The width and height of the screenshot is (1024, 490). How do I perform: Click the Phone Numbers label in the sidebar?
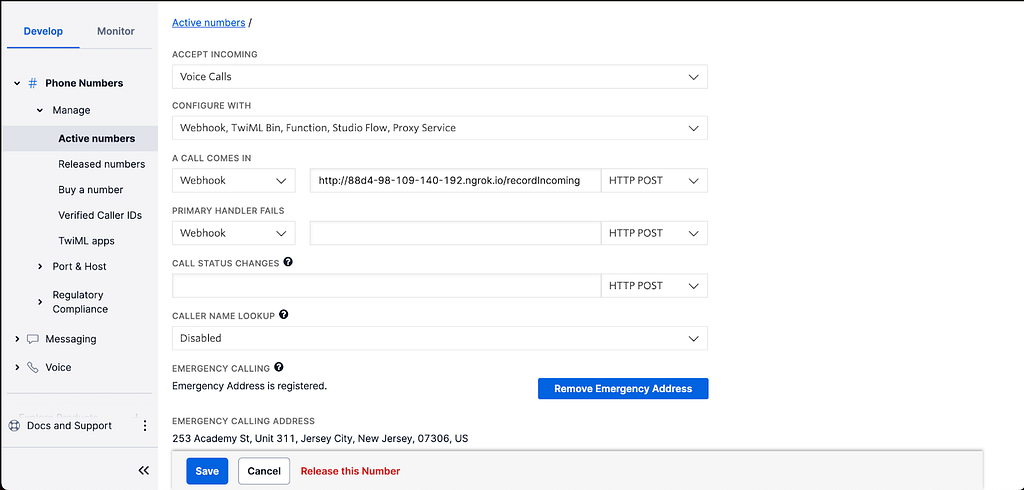pos(84,83)
